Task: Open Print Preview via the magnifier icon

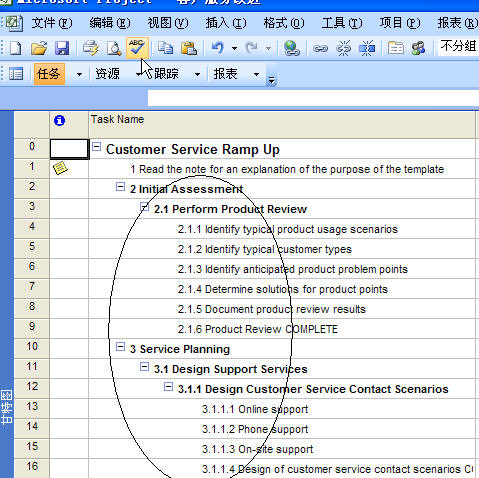Action: tap(114, 48)
